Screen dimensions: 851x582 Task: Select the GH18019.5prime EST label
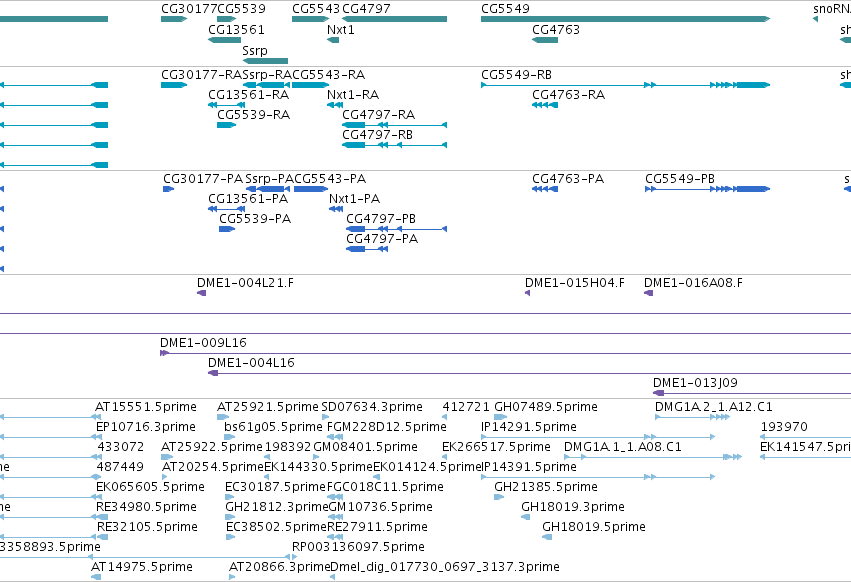594,527
